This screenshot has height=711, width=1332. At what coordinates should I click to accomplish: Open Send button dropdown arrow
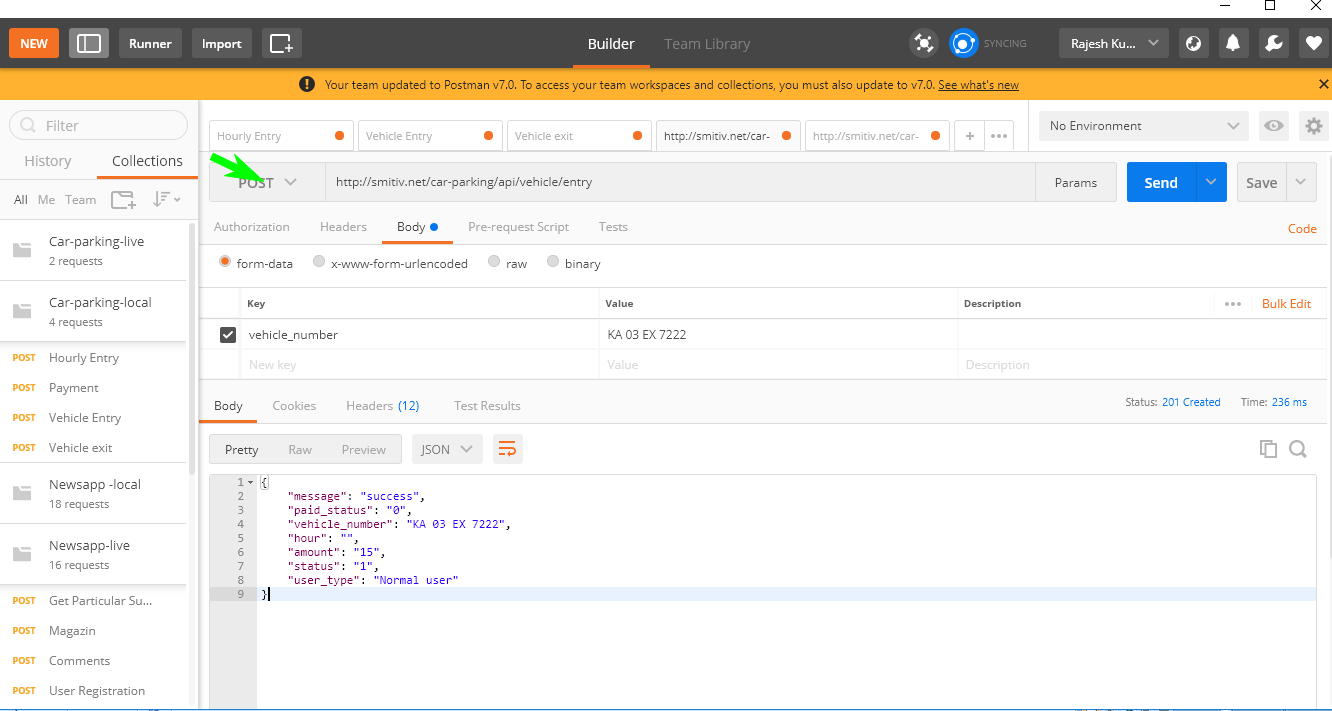coord(1211,182)
